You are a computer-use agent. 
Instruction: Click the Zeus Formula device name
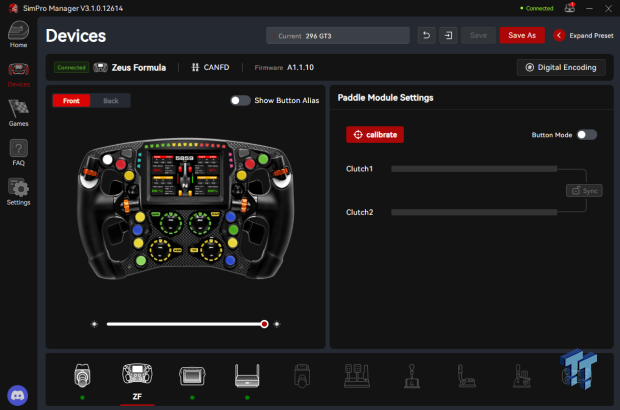[138, 68]
